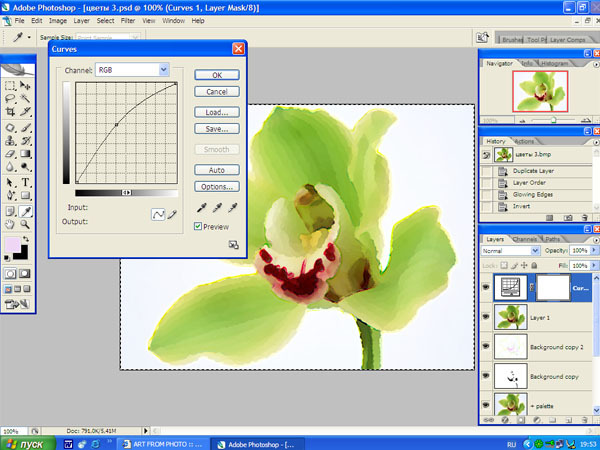Choose the draw-curve pencil mode in Curves

[x=172, y=215]
